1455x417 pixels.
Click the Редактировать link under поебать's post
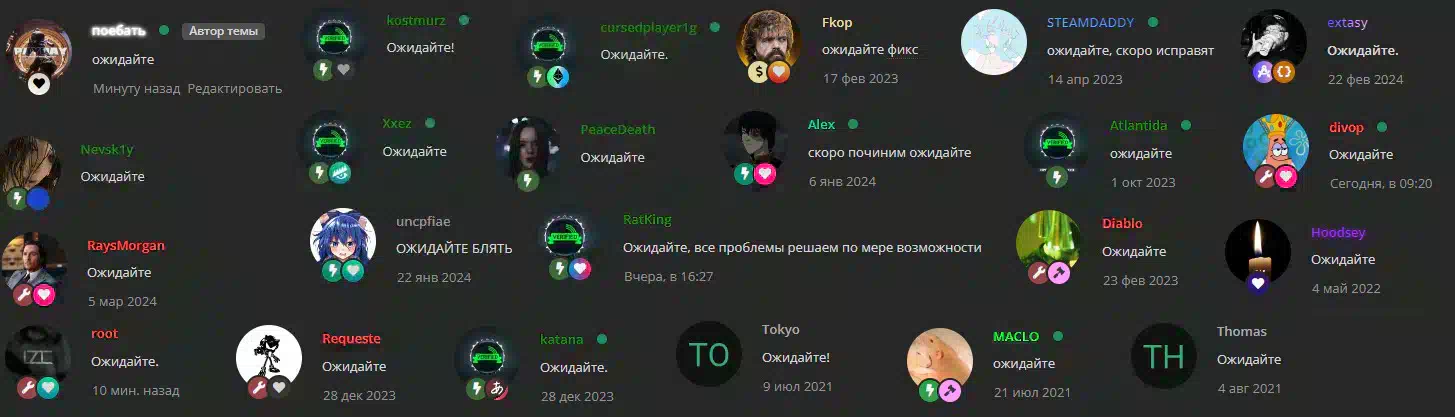[x=234, y=88]
